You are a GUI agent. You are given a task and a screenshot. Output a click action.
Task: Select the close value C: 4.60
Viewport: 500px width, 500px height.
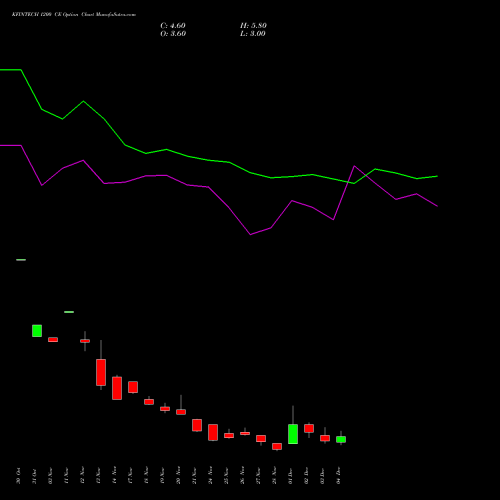(173, 26)
